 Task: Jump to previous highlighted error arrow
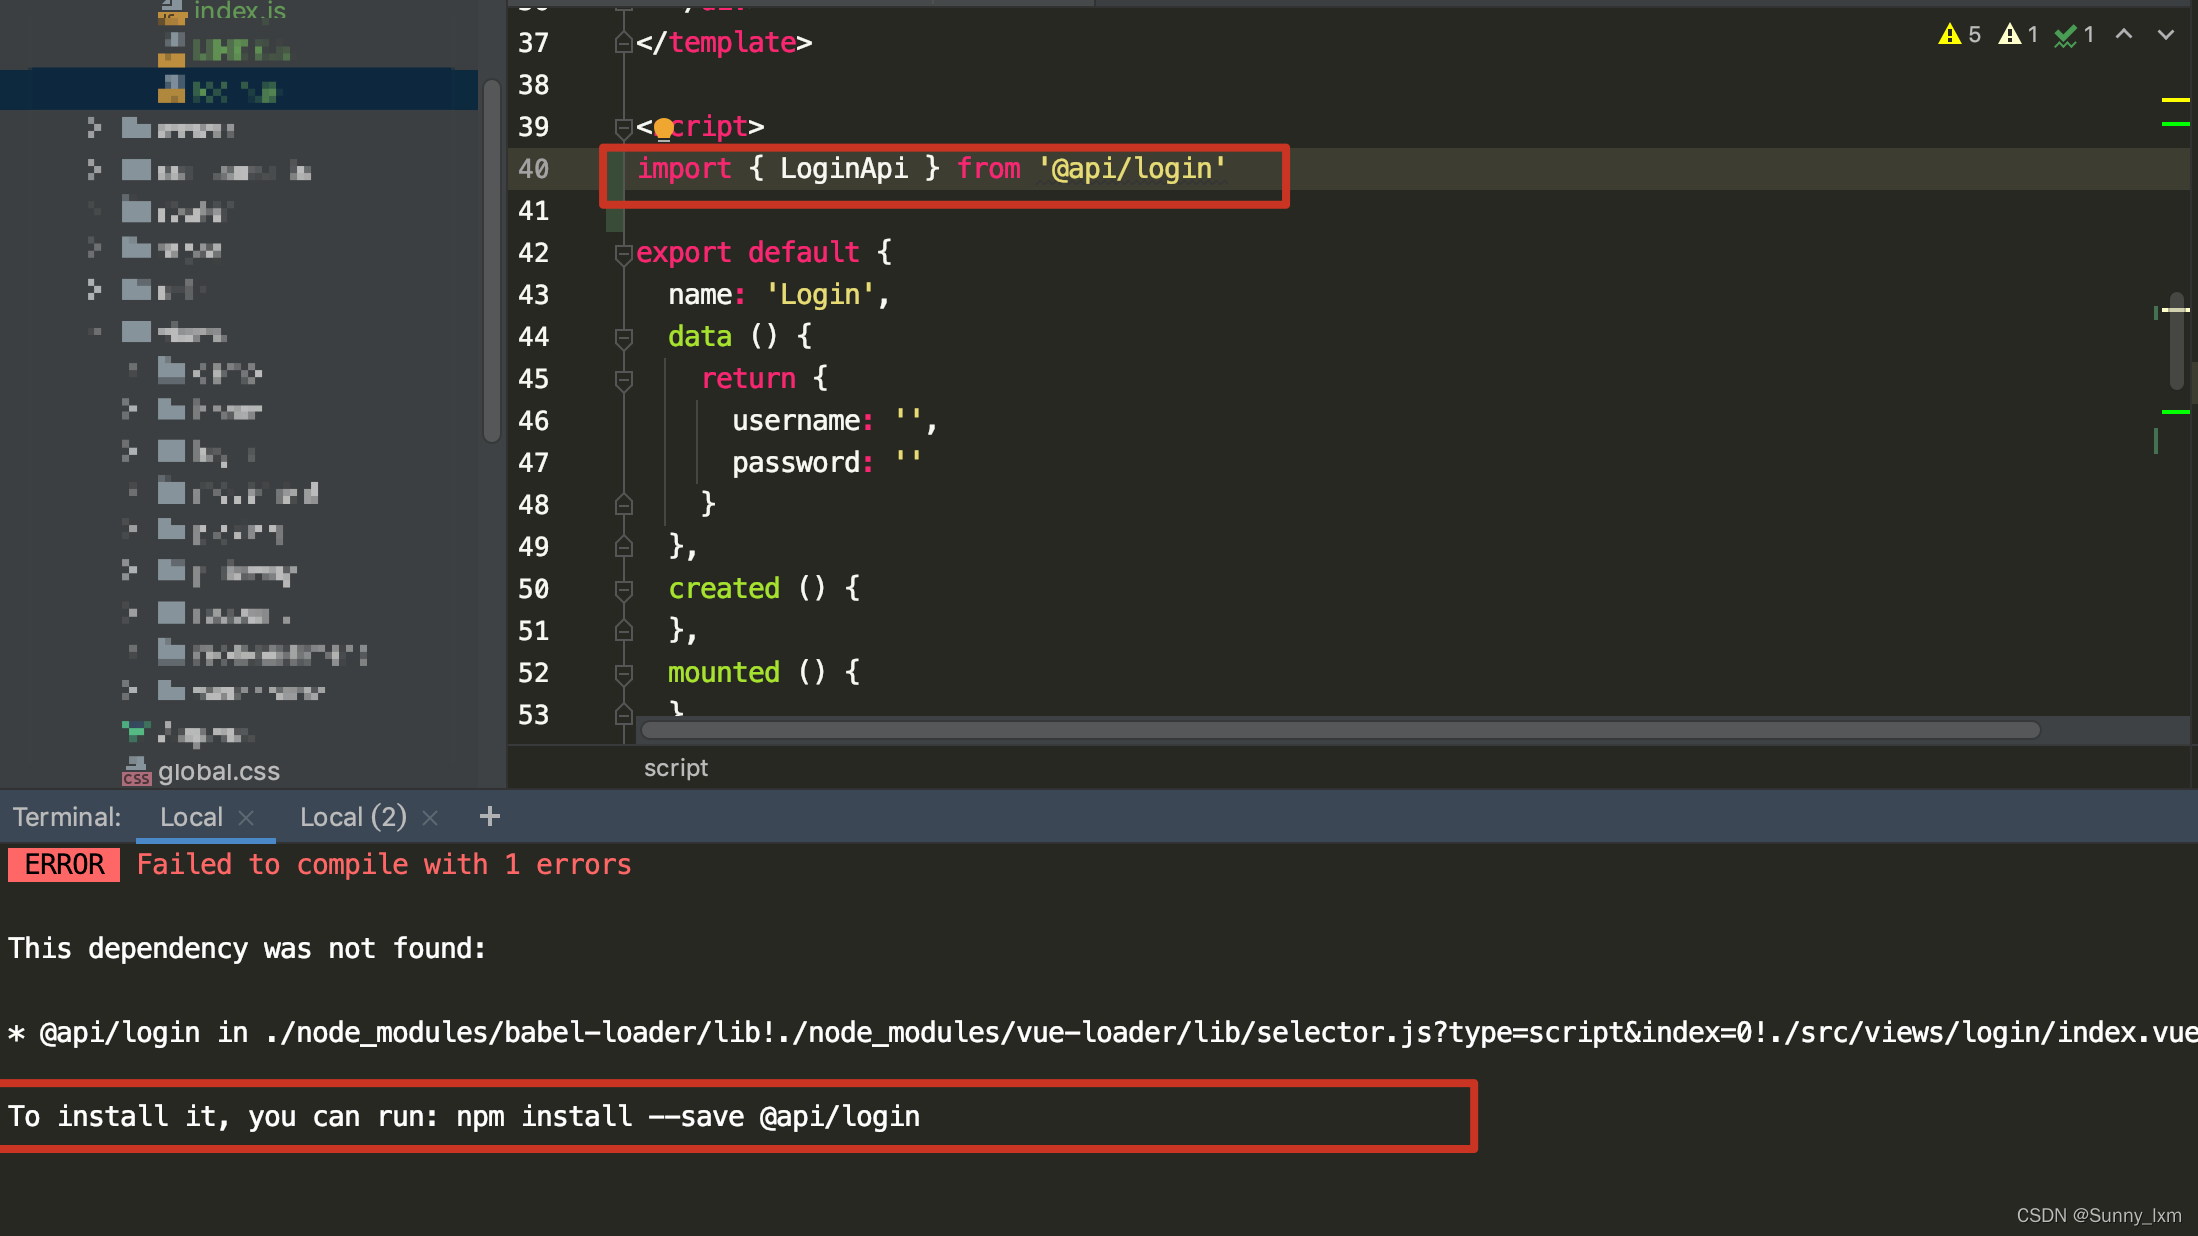tap(2124, 35)
